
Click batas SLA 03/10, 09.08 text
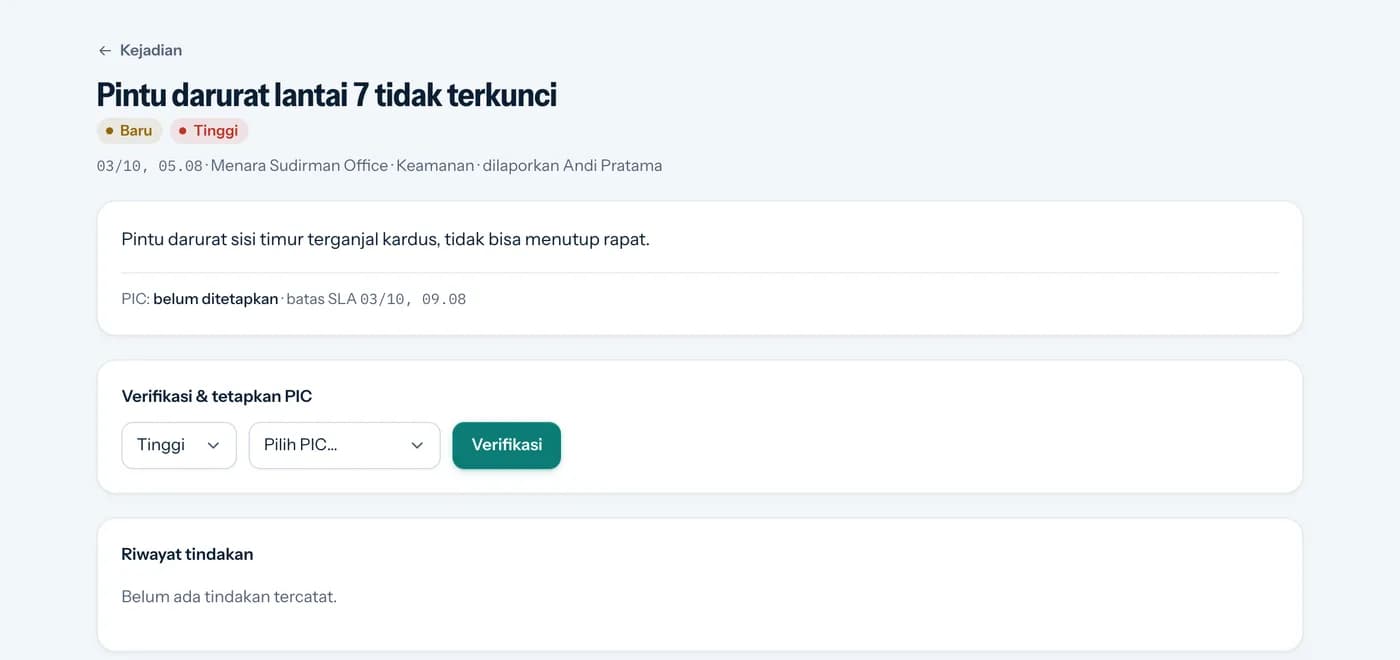point(376,299)
